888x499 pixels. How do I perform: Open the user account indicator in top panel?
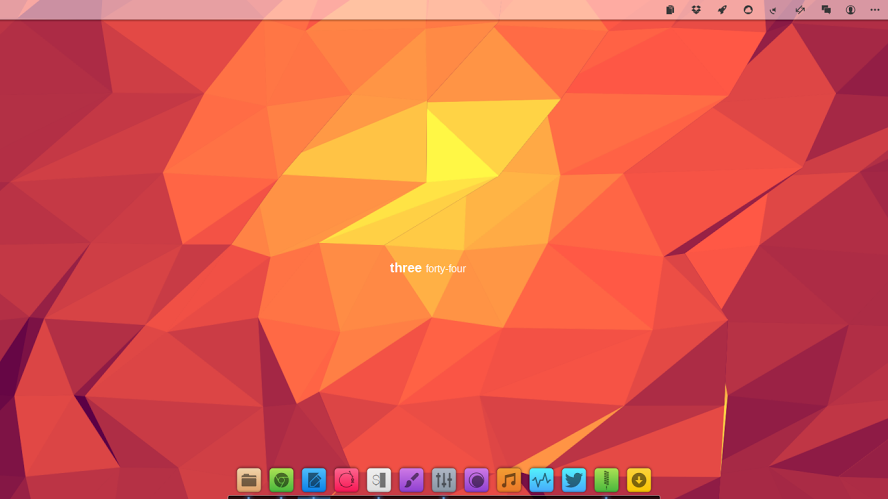click(851, 10)
